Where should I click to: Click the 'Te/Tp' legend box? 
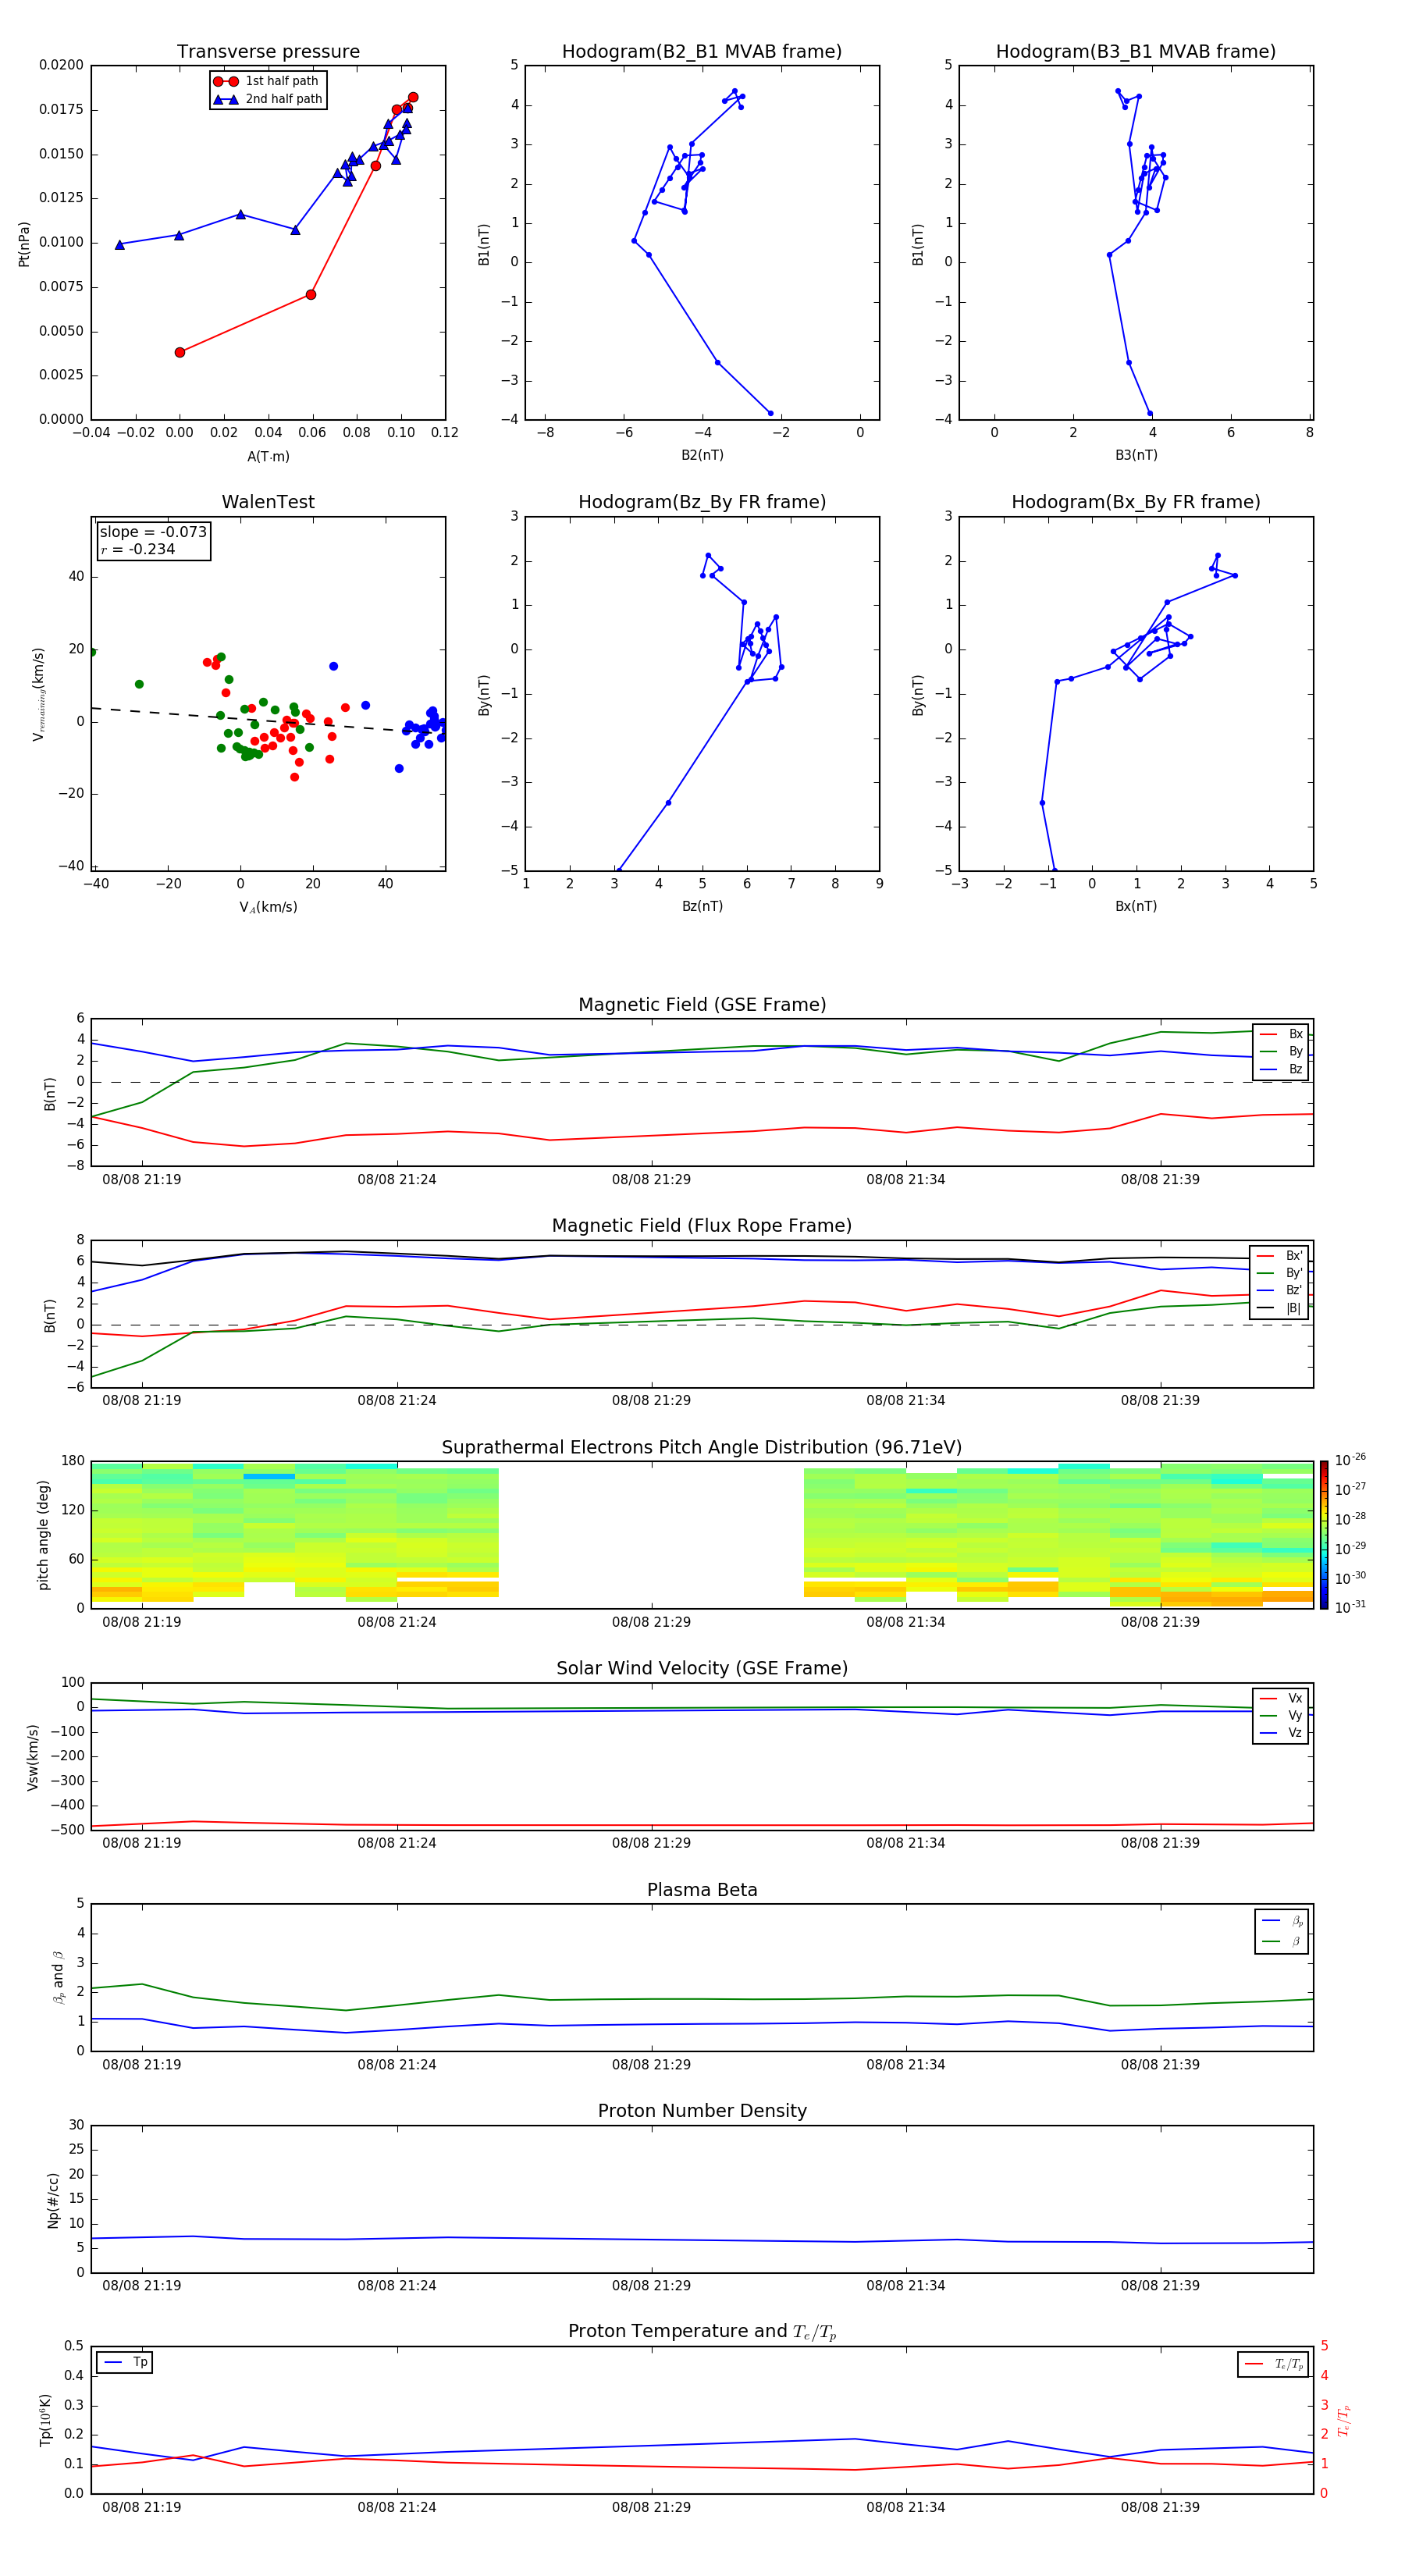pyautogui.click(x=1273, y=2364)
